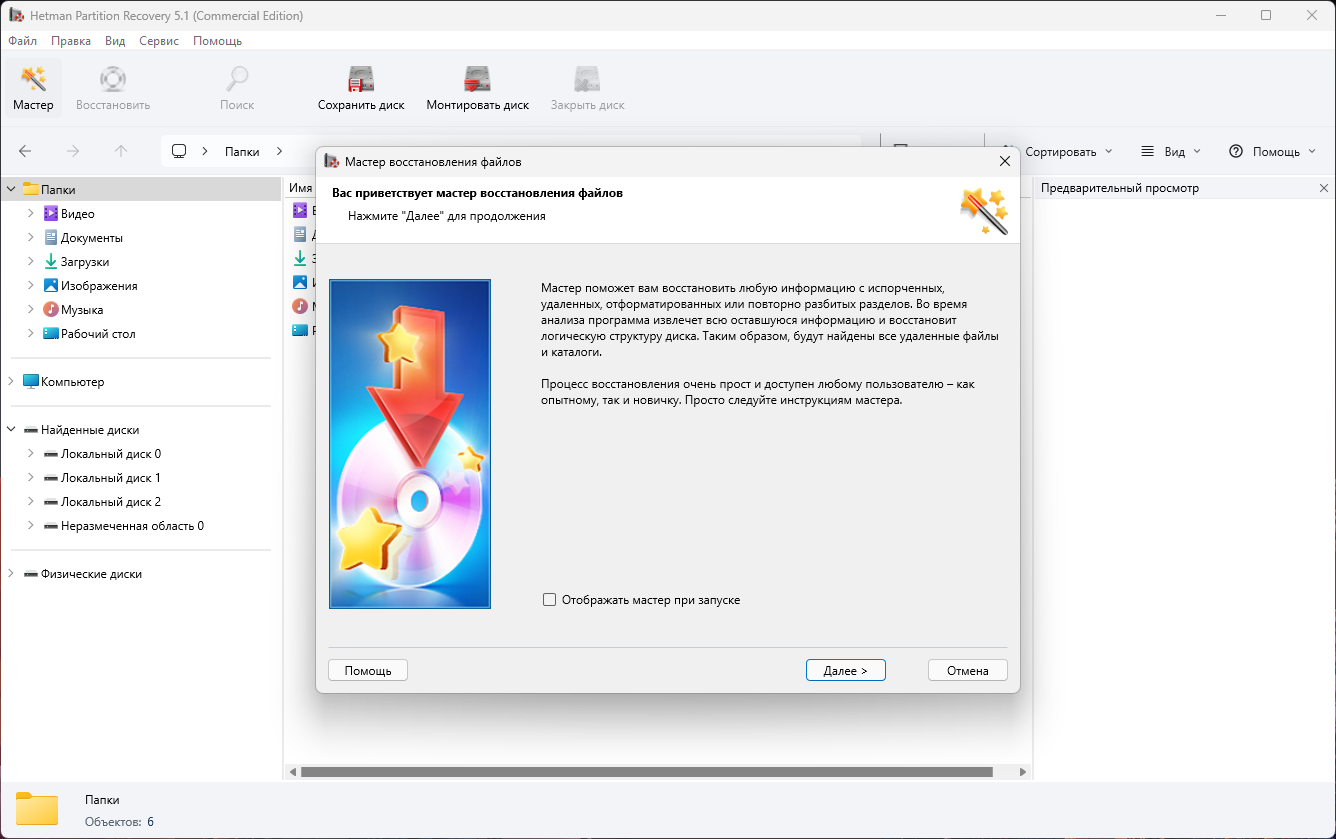Click the Поиск magnifier icon
Viewport: 1336px width, 839px height.
pyautogui.click(x=237, y=79)
